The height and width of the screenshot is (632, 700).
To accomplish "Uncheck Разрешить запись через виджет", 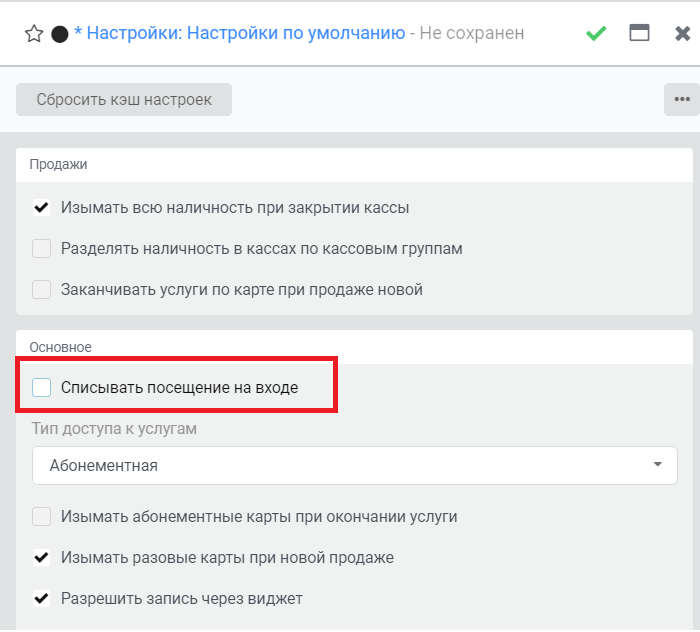I will tap(42, 599).
